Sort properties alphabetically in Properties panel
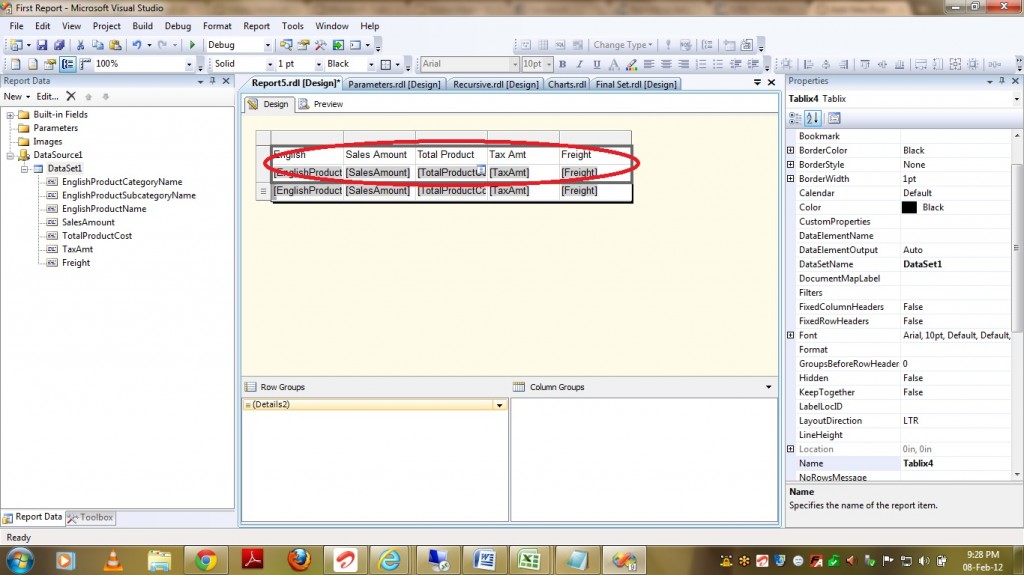The image size is (1024, 575). coord(814,118)
